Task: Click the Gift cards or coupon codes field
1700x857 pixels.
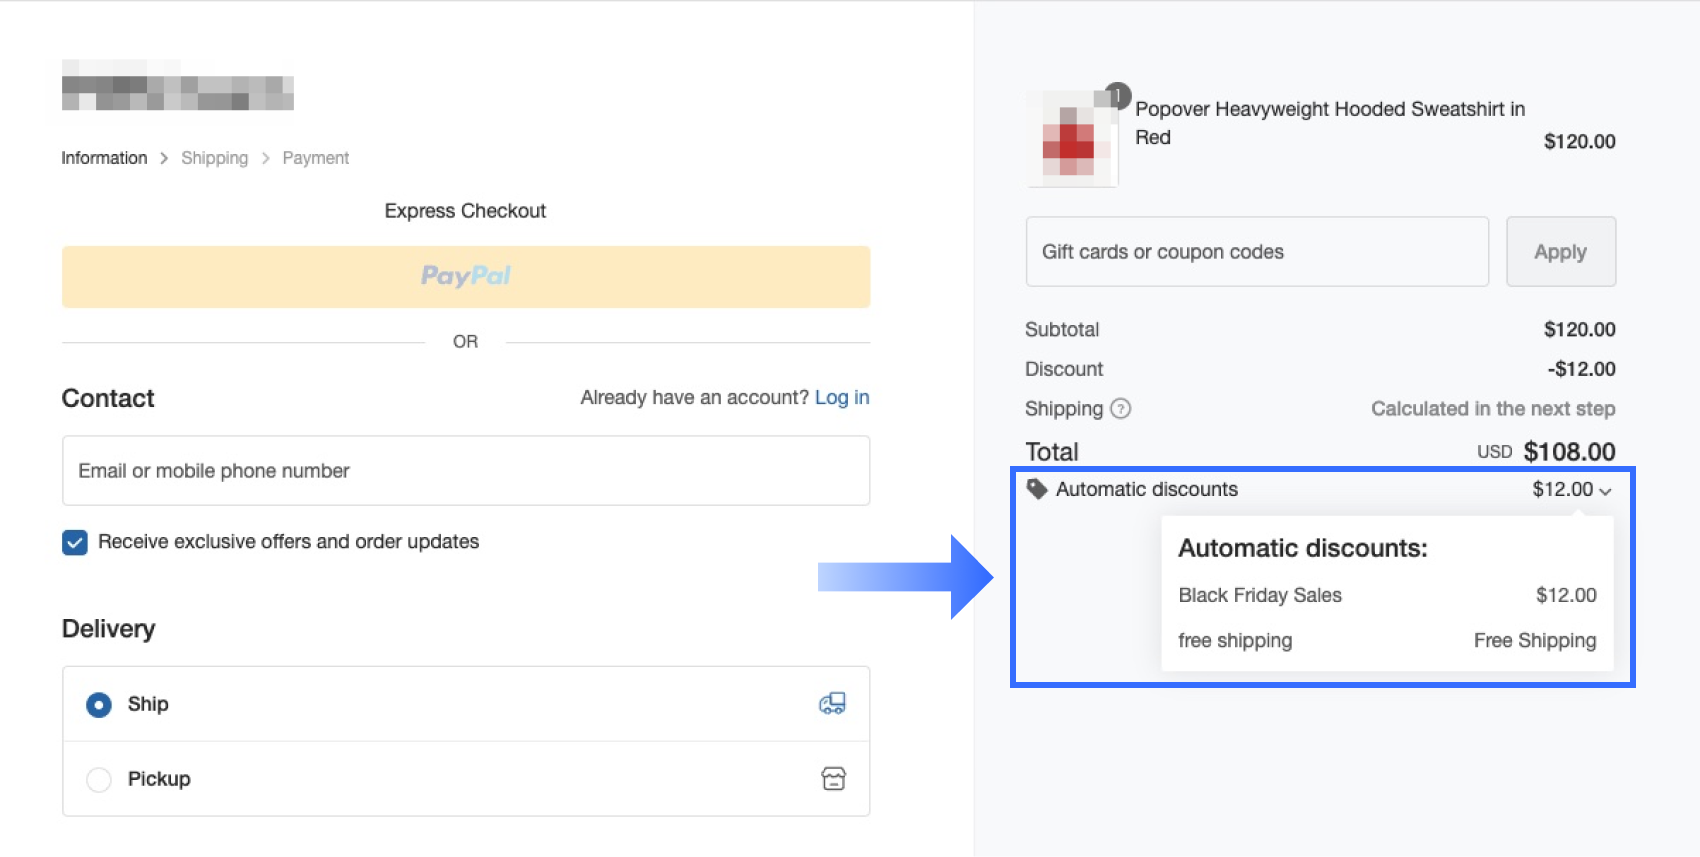Action: [x=1257, y=252]
